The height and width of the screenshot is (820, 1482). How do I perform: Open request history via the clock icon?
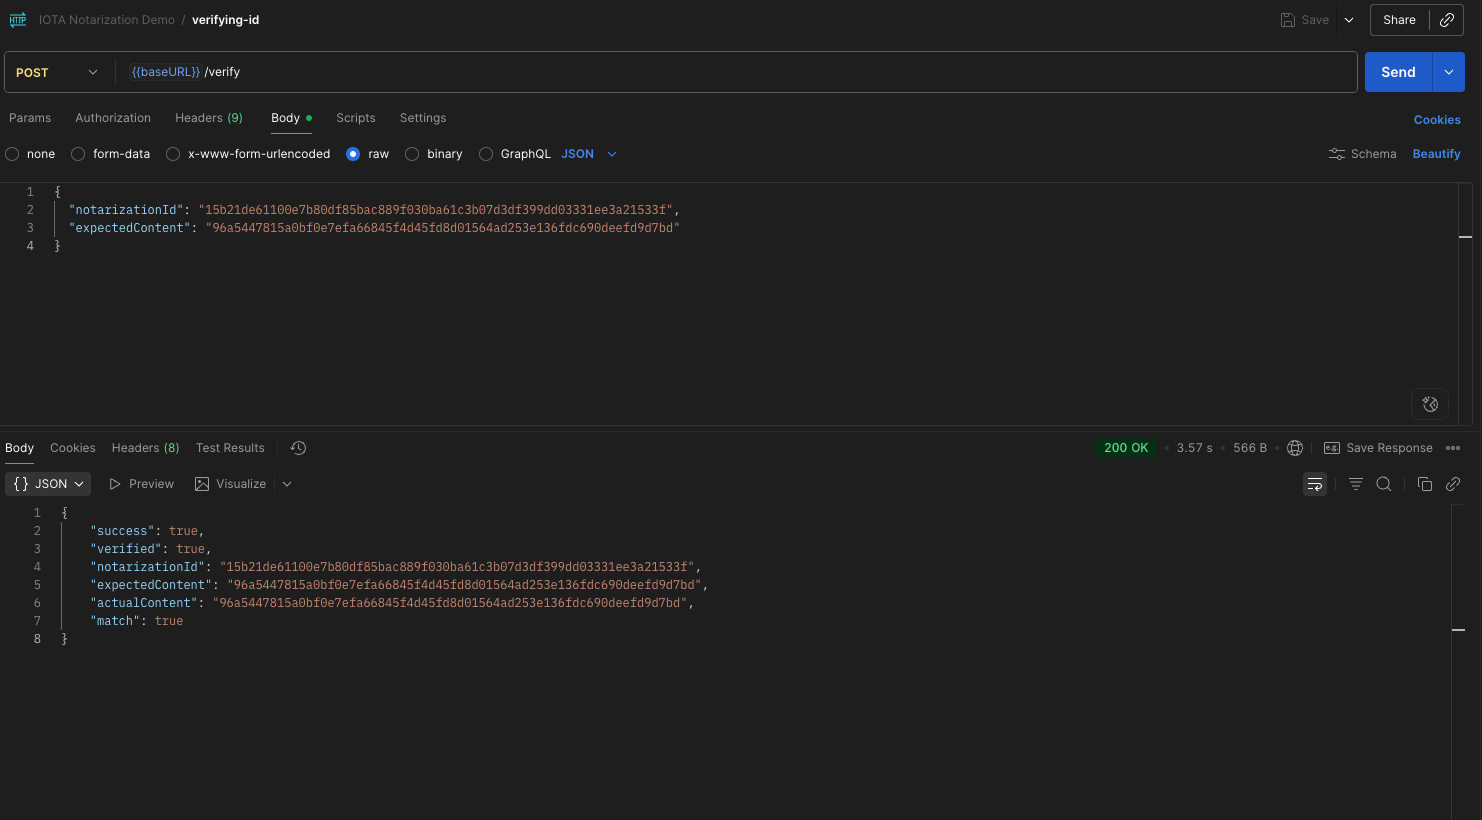pos(297,447)
